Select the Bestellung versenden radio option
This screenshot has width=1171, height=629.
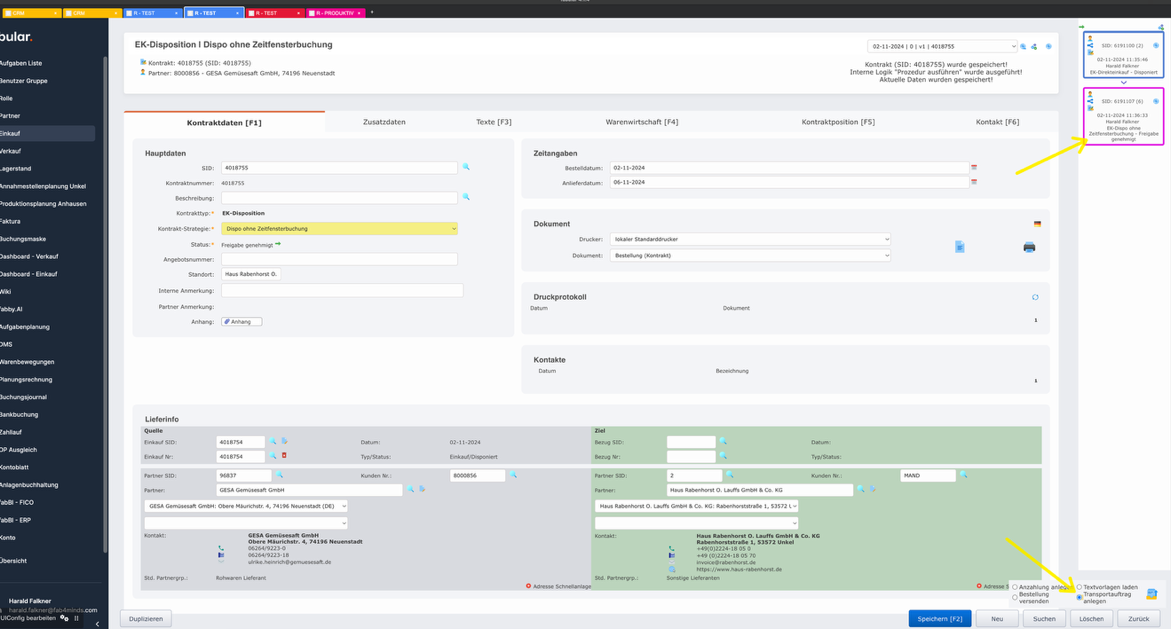(x=1015, y=598)
